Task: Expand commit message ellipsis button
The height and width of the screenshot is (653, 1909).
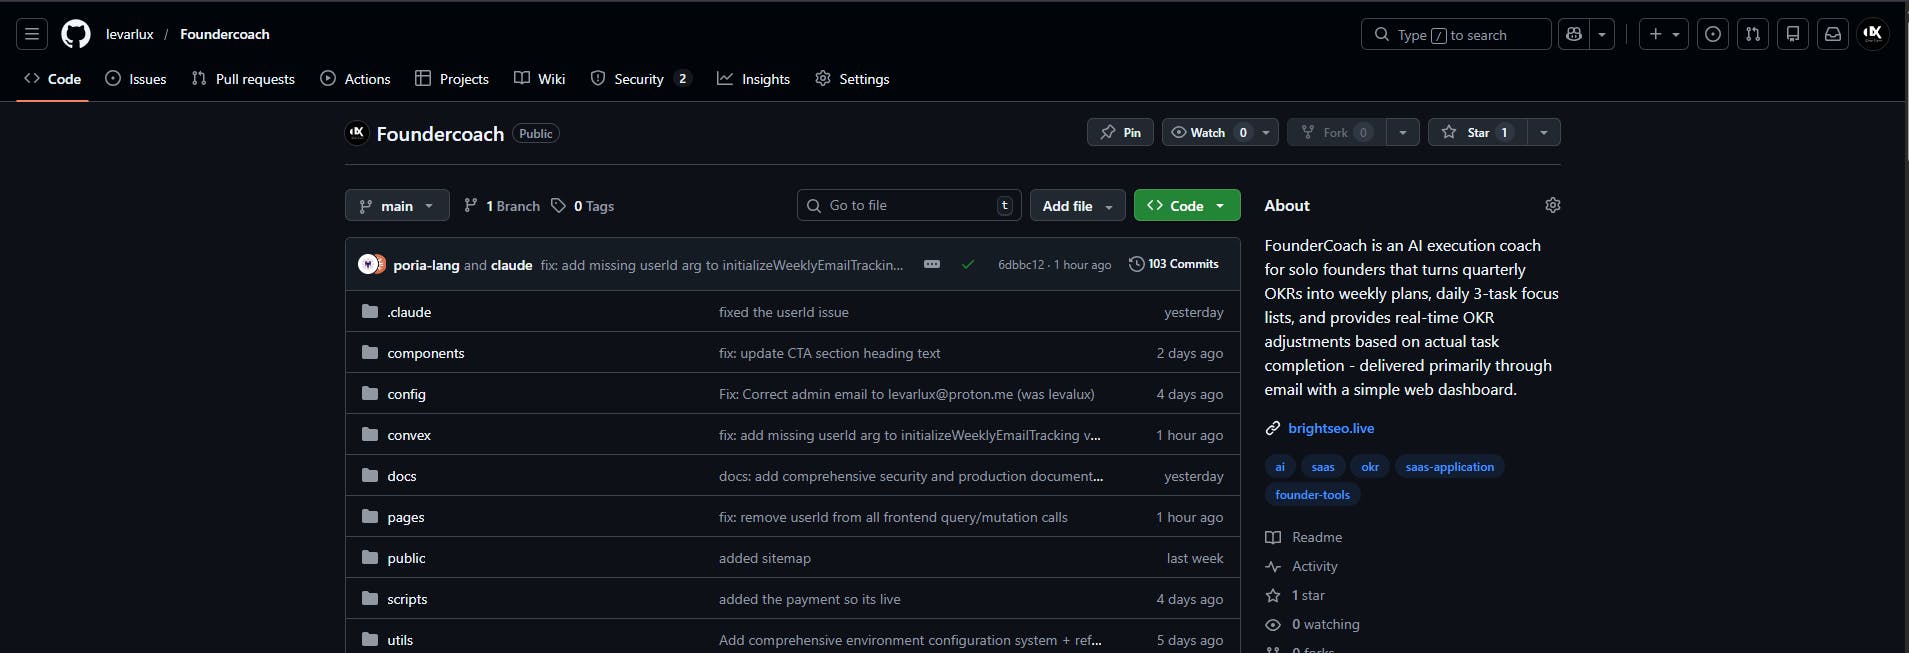Action: (x=932, y=264)
